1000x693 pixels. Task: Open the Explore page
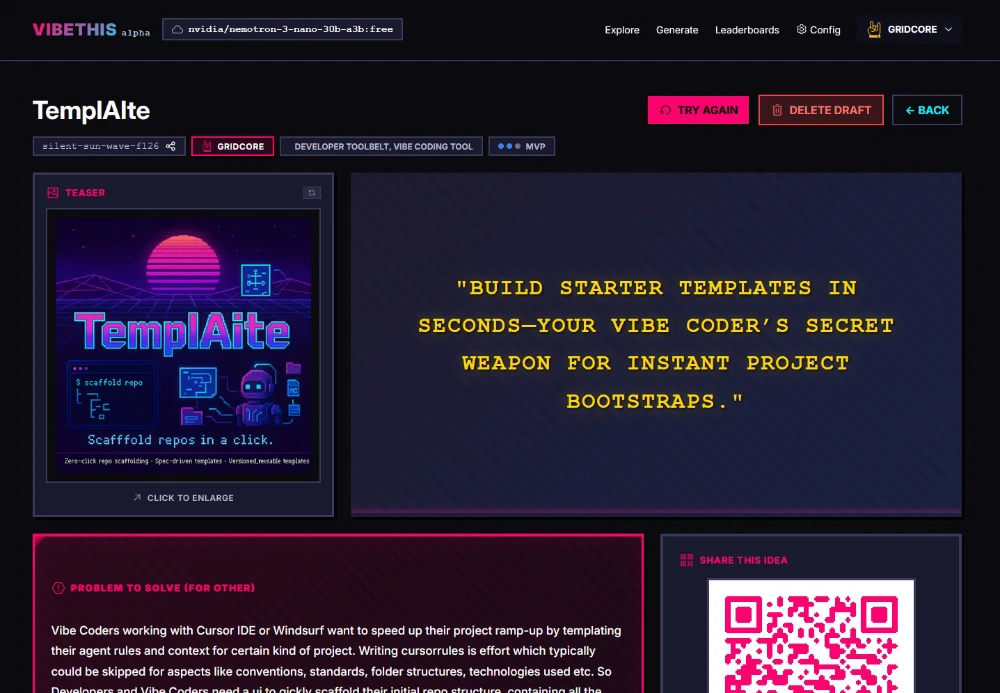pyautogui.click(x=621, y=30)
